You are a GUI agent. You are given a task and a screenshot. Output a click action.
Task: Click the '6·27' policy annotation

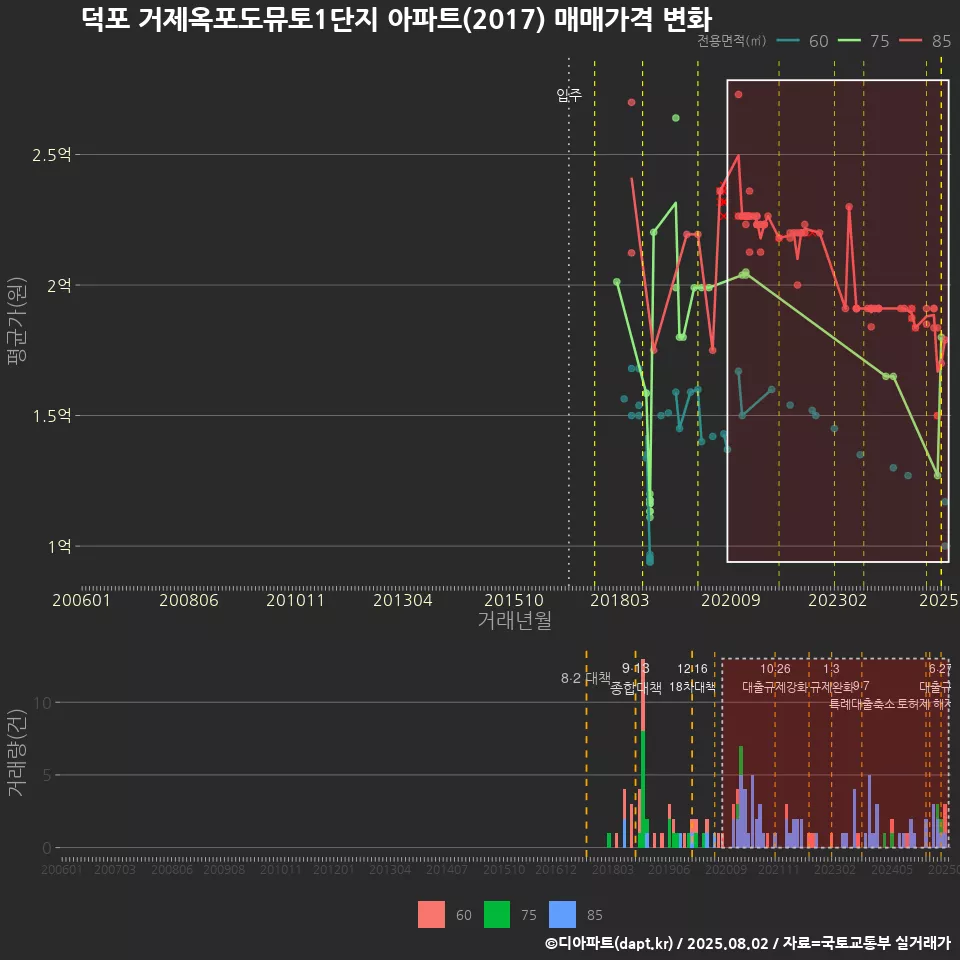point(940,669)
